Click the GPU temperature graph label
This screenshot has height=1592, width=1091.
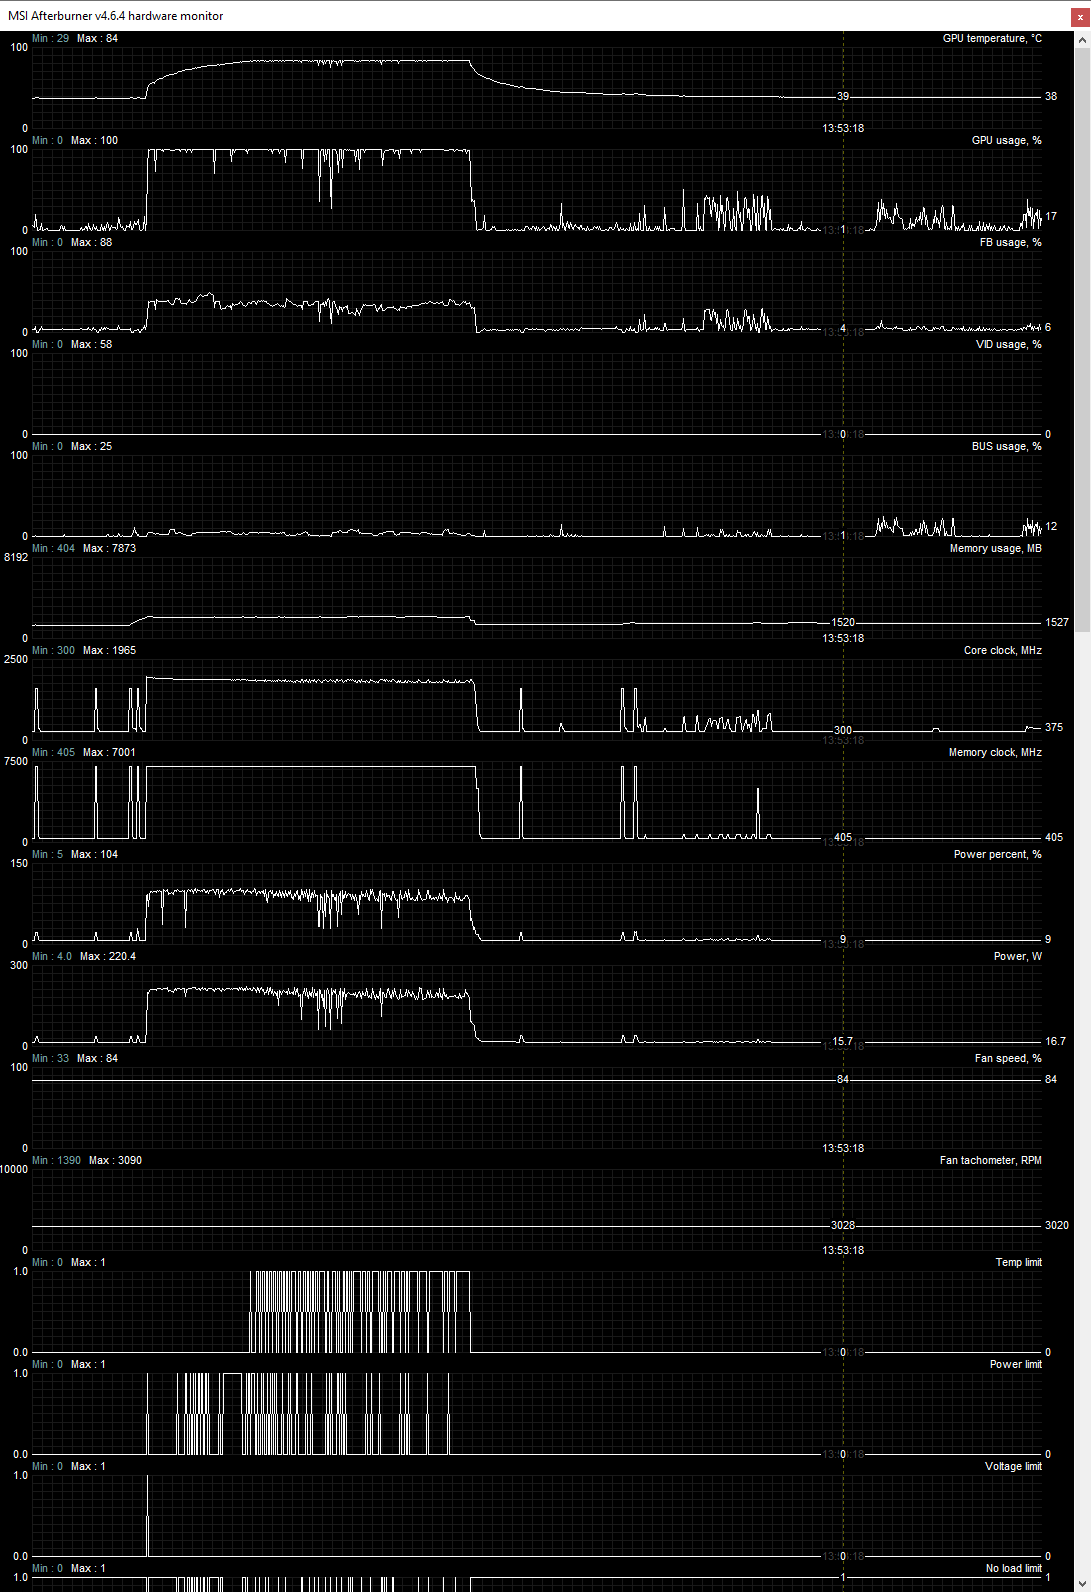pyautogui.click(x=991, y=39)
